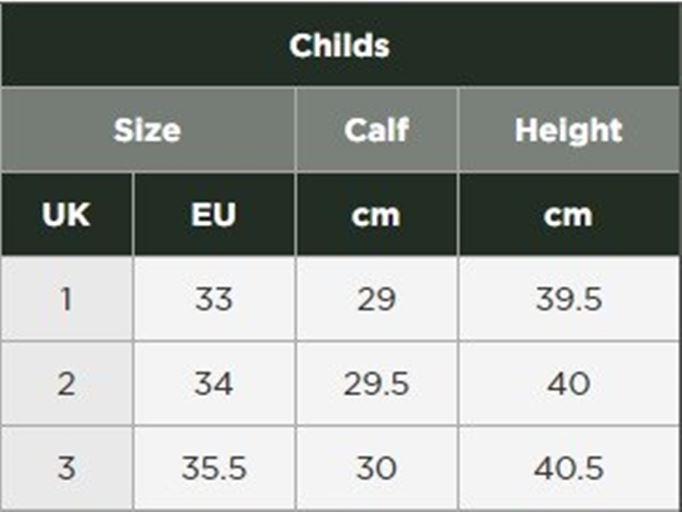Click the EU size 35.5 cell
The height and width of the screenshot is (512, 682).
(214, 468)
